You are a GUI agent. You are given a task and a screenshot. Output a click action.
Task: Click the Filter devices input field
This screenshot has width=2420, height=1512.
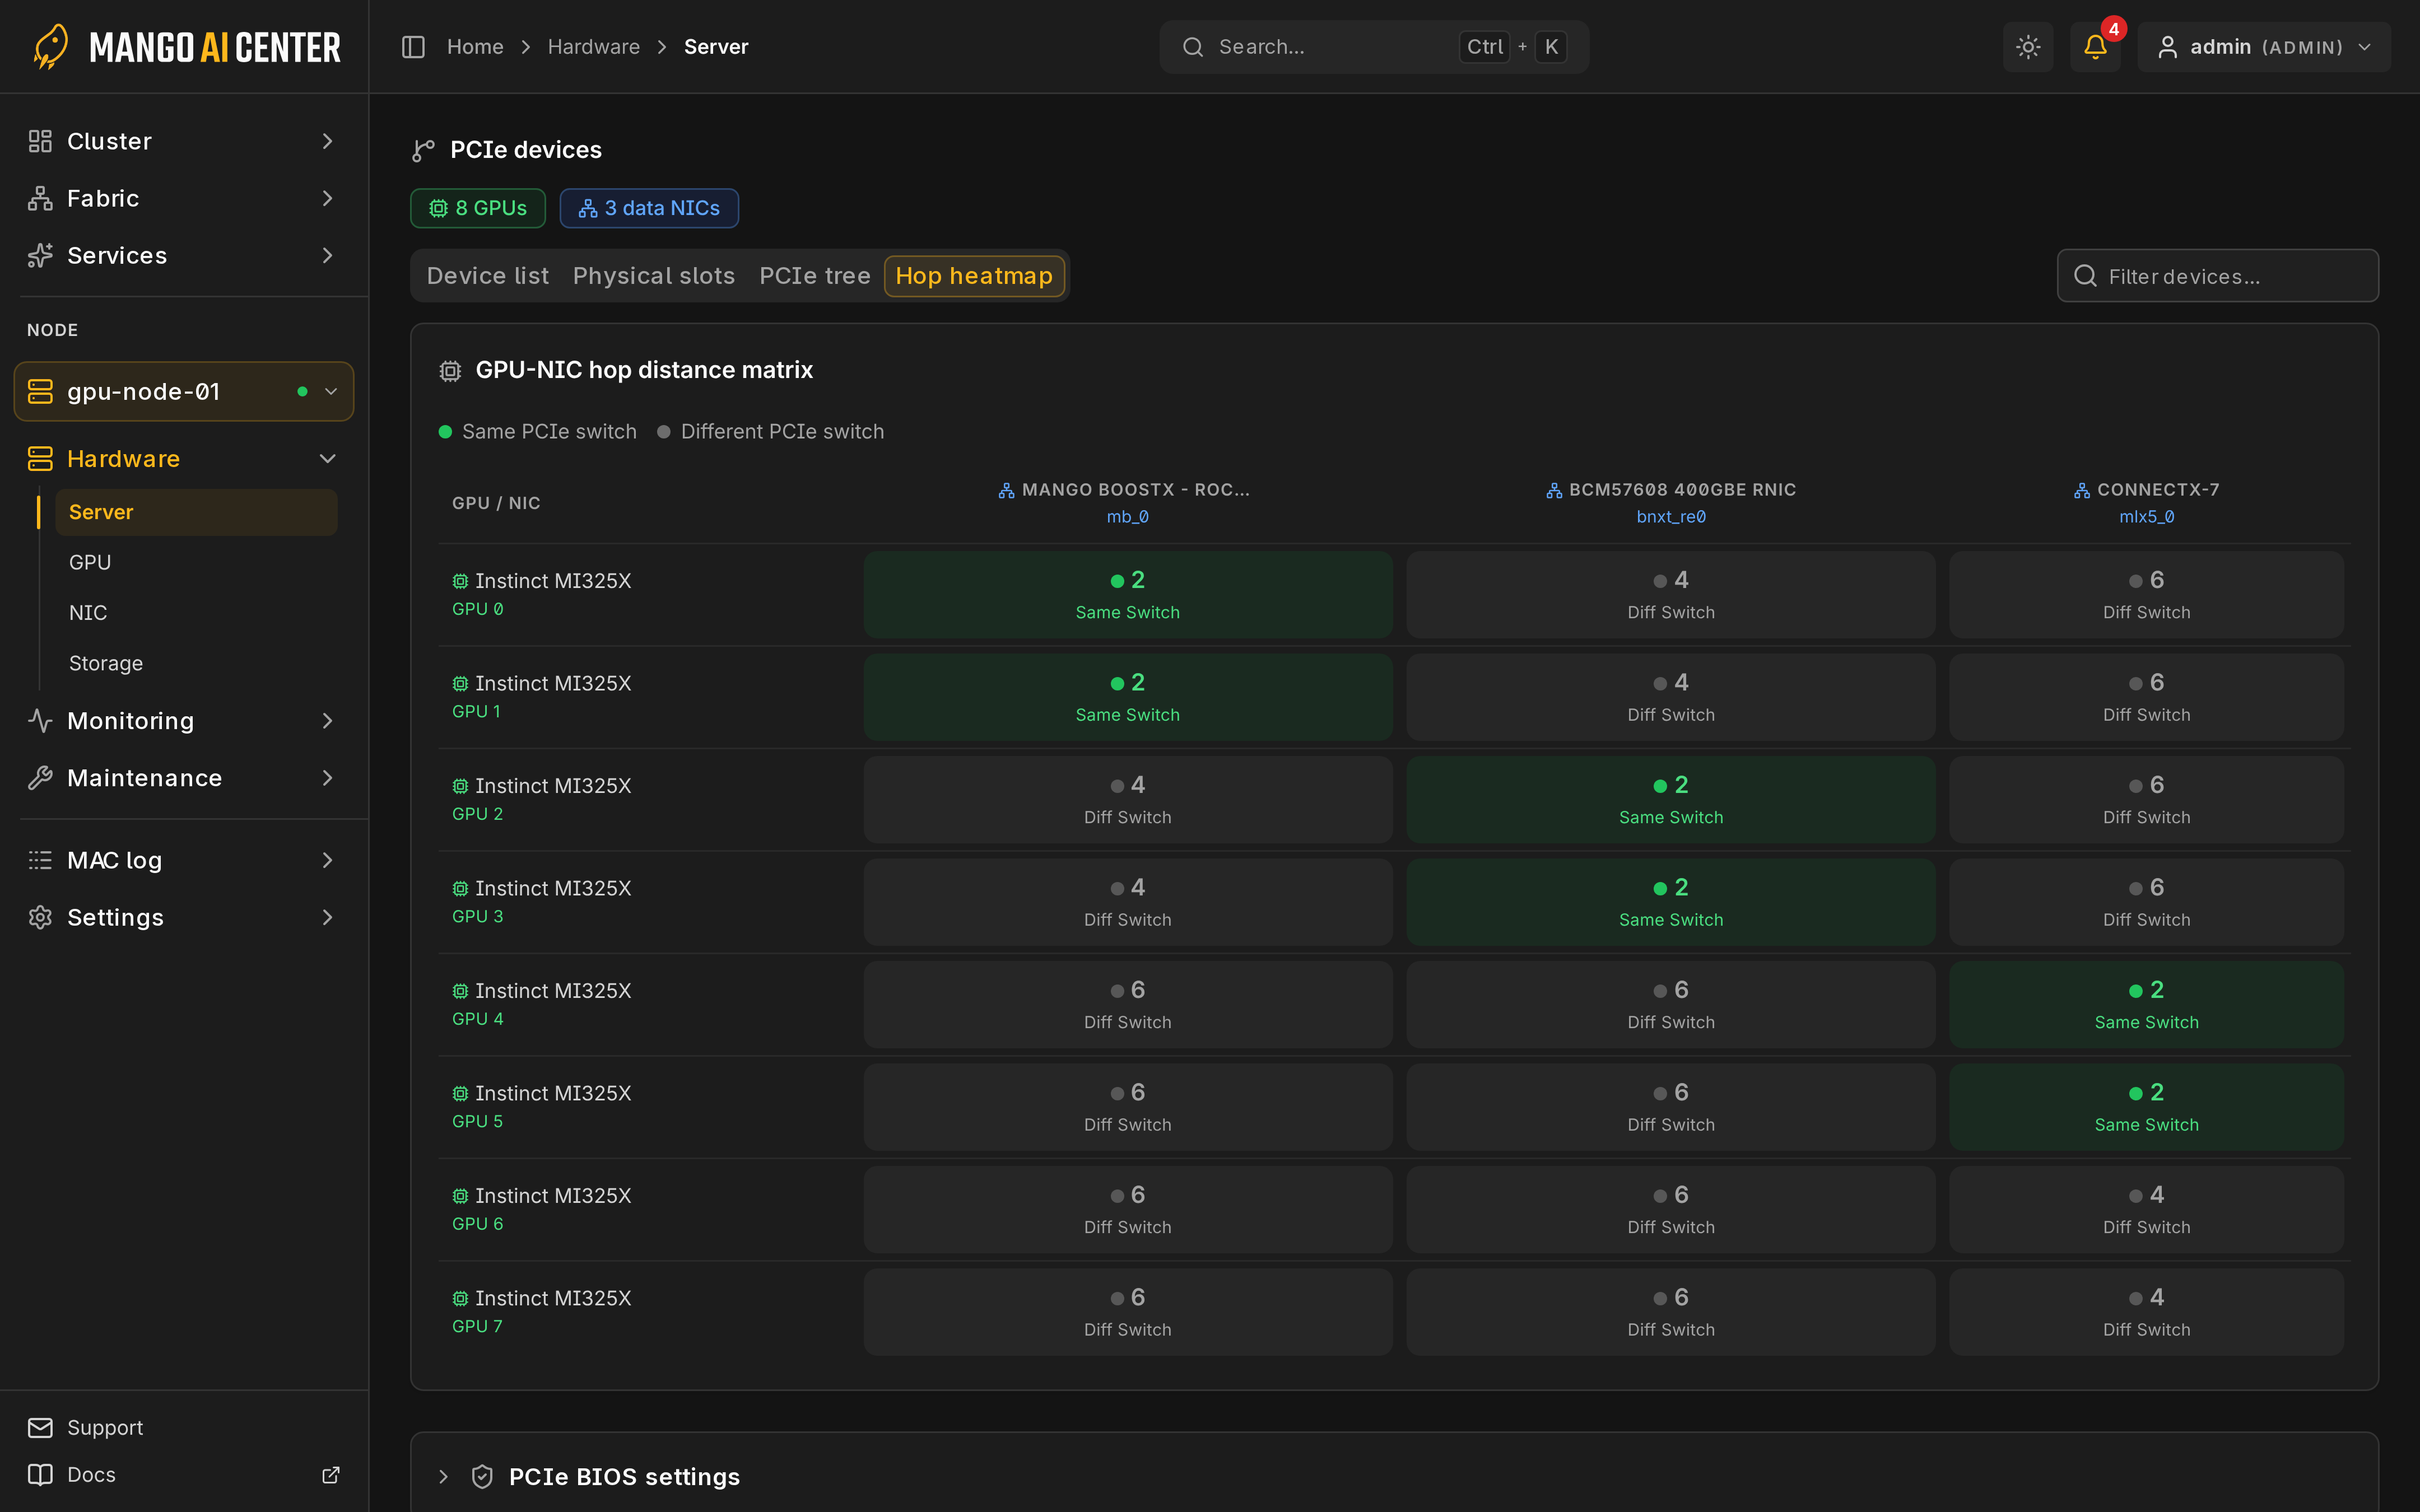[2217, 276]
